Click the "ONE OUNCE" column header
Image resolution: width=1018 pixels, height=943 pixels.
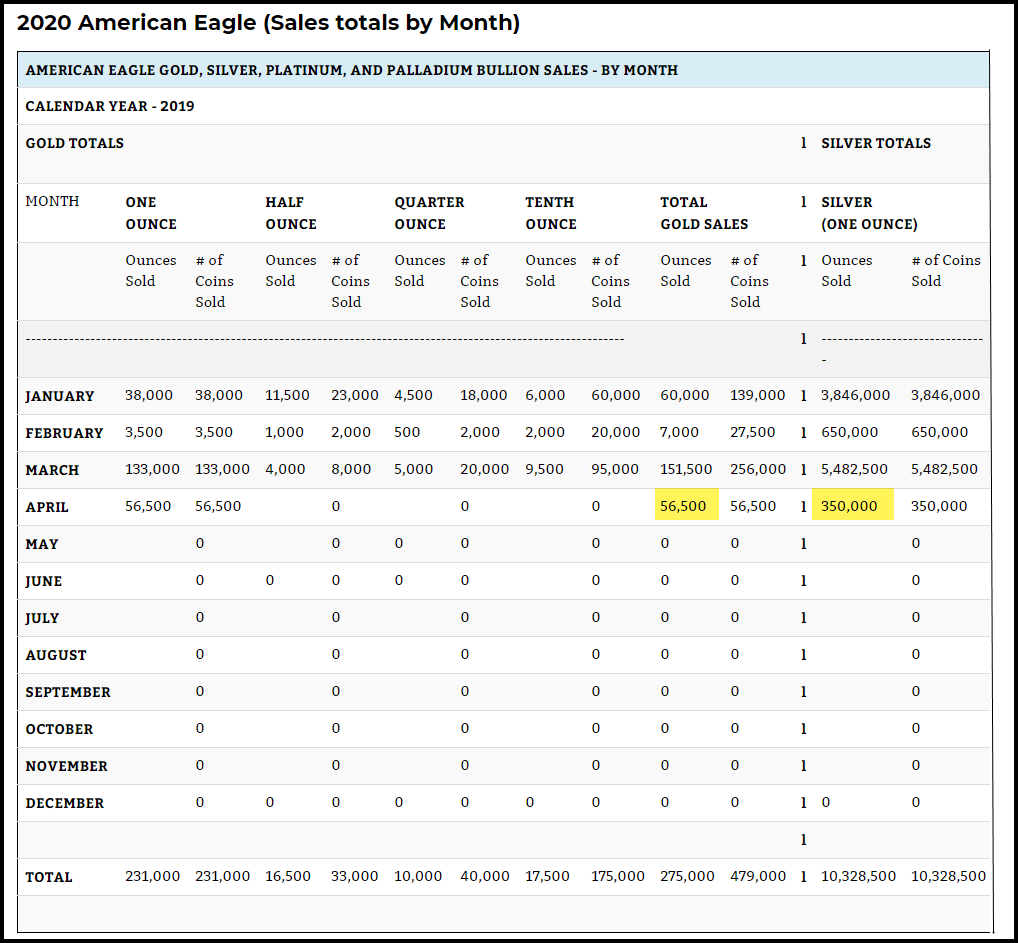(x=151, y=213)
